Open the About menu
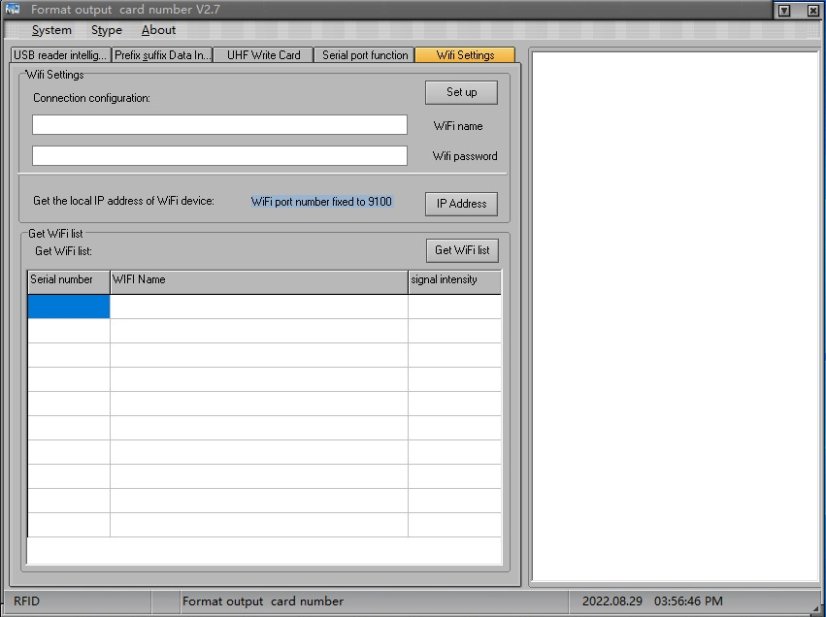Viewport: 826px width, 617px height. point(158,30)
